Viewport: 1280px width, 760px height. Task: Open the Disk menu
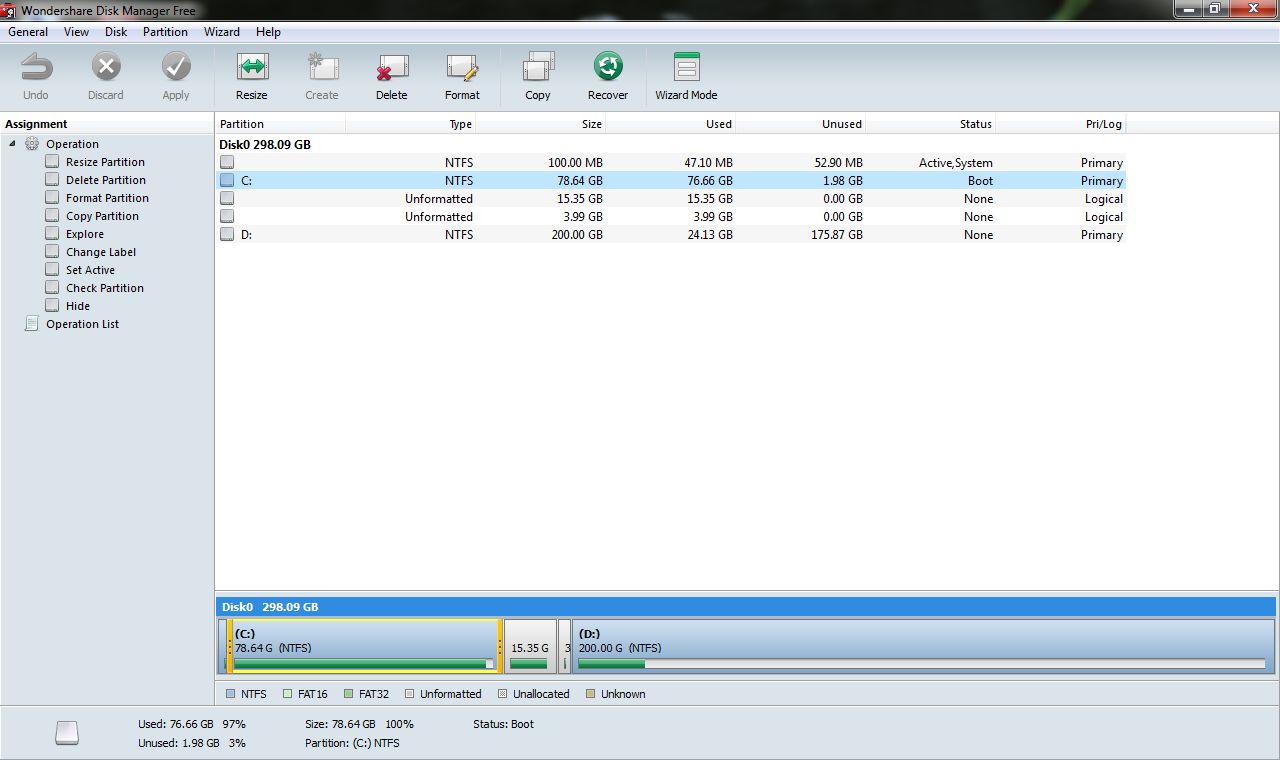[x=116, y=32]
